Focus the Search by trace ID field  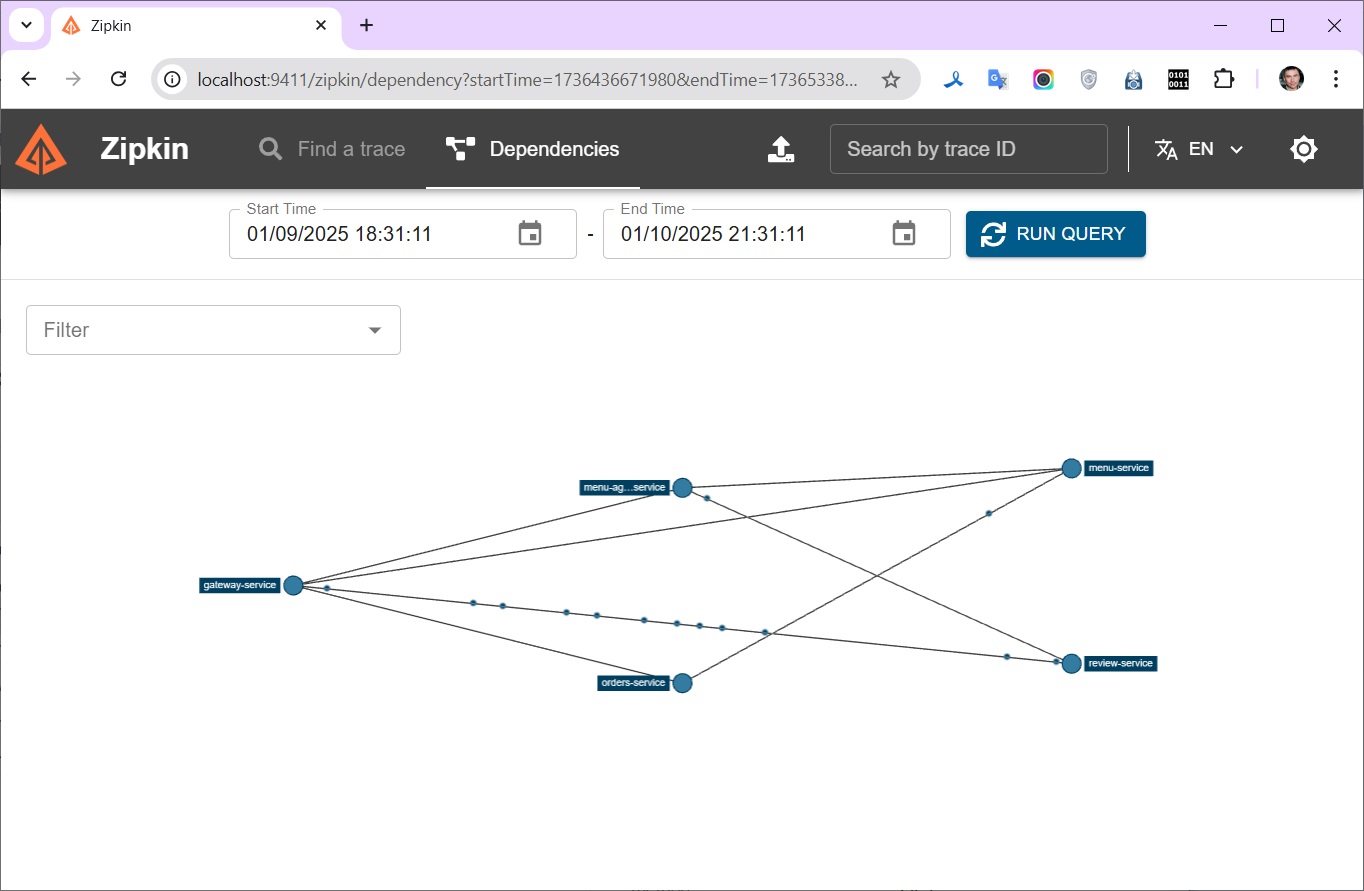[x=968, y=149]
